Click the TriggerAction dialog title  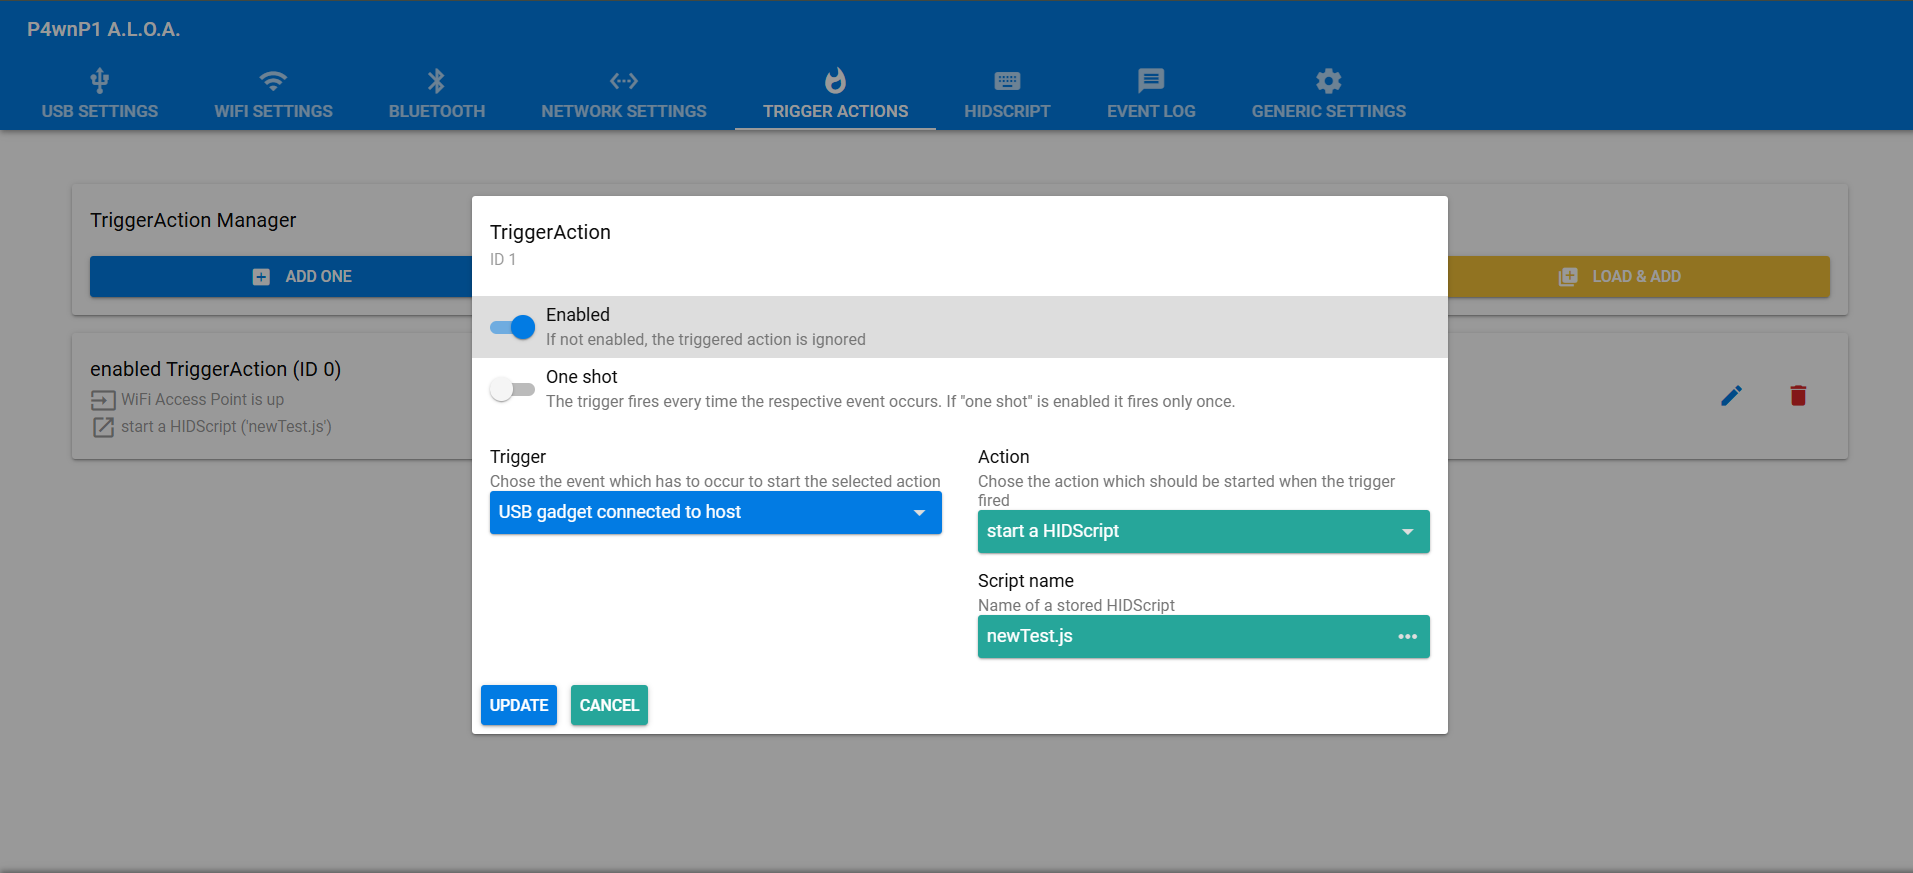click(x=550, y=232)
